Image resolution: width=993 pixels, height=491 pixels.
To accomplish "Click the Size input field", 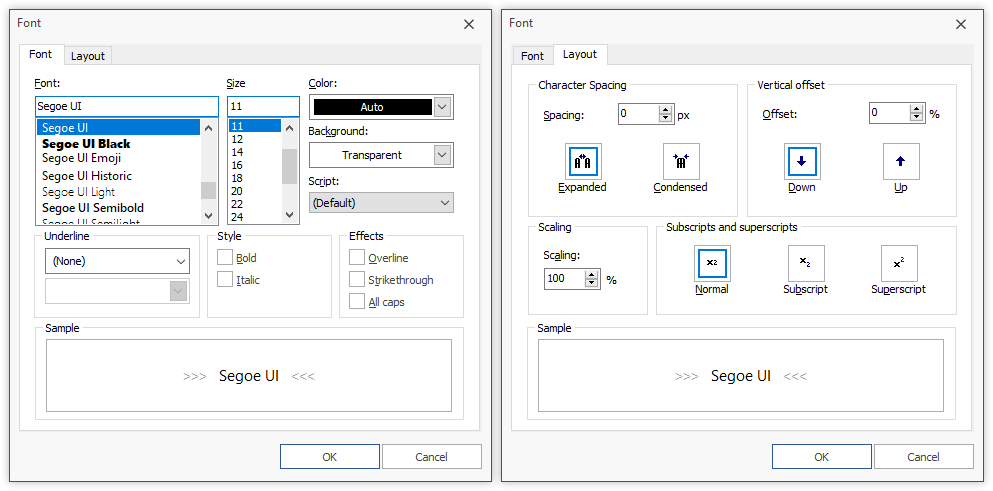I will 263,106.
